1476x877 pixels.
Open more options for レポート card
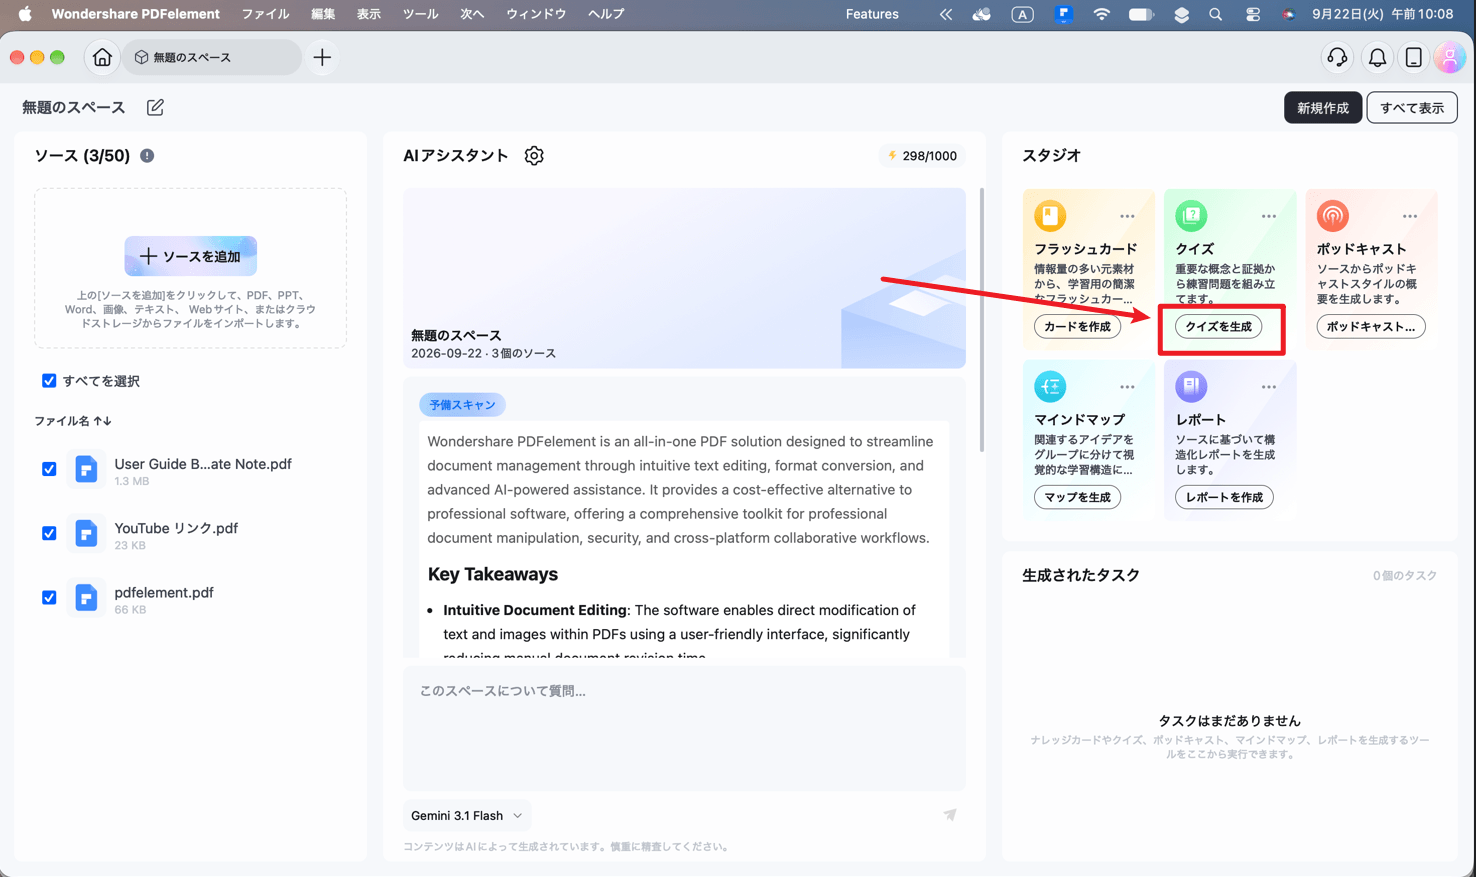(x=1268, y=387)
